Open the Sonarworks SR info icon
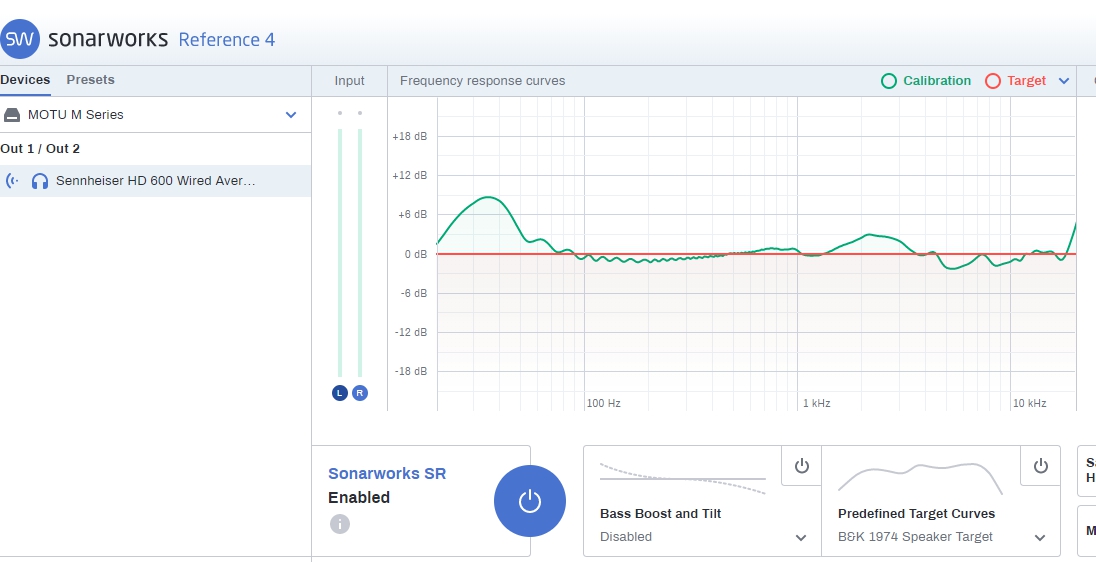The width and height of the screenshot is (1096, 562). [x=340, y=524]
